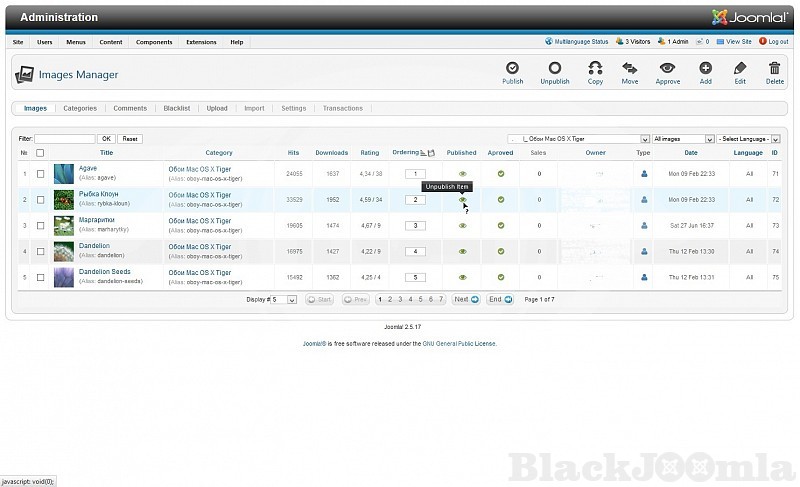The image size is (800, 487).
Task: Click the Filter text input field
Action: [65, 139]
